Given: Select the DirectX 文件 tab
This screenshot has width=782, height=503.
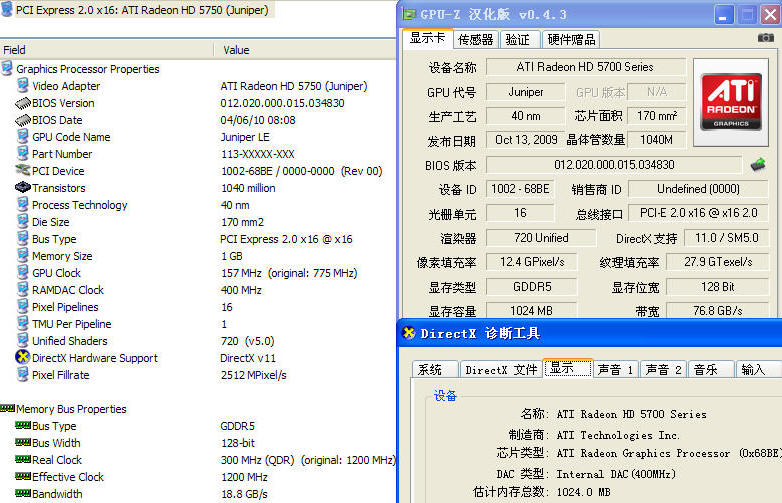Looking at the screenshot, I should pyautogui.click(x=501, y=369).
